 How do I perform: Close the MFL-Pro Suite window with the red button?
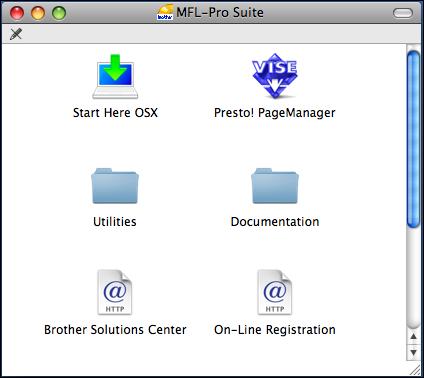pos(17,13)
